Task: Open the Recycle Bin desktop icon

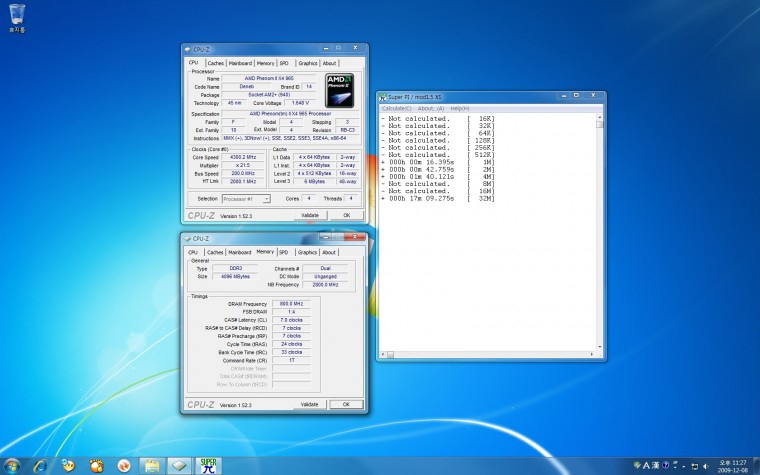Action: click(x=16, y=18)
